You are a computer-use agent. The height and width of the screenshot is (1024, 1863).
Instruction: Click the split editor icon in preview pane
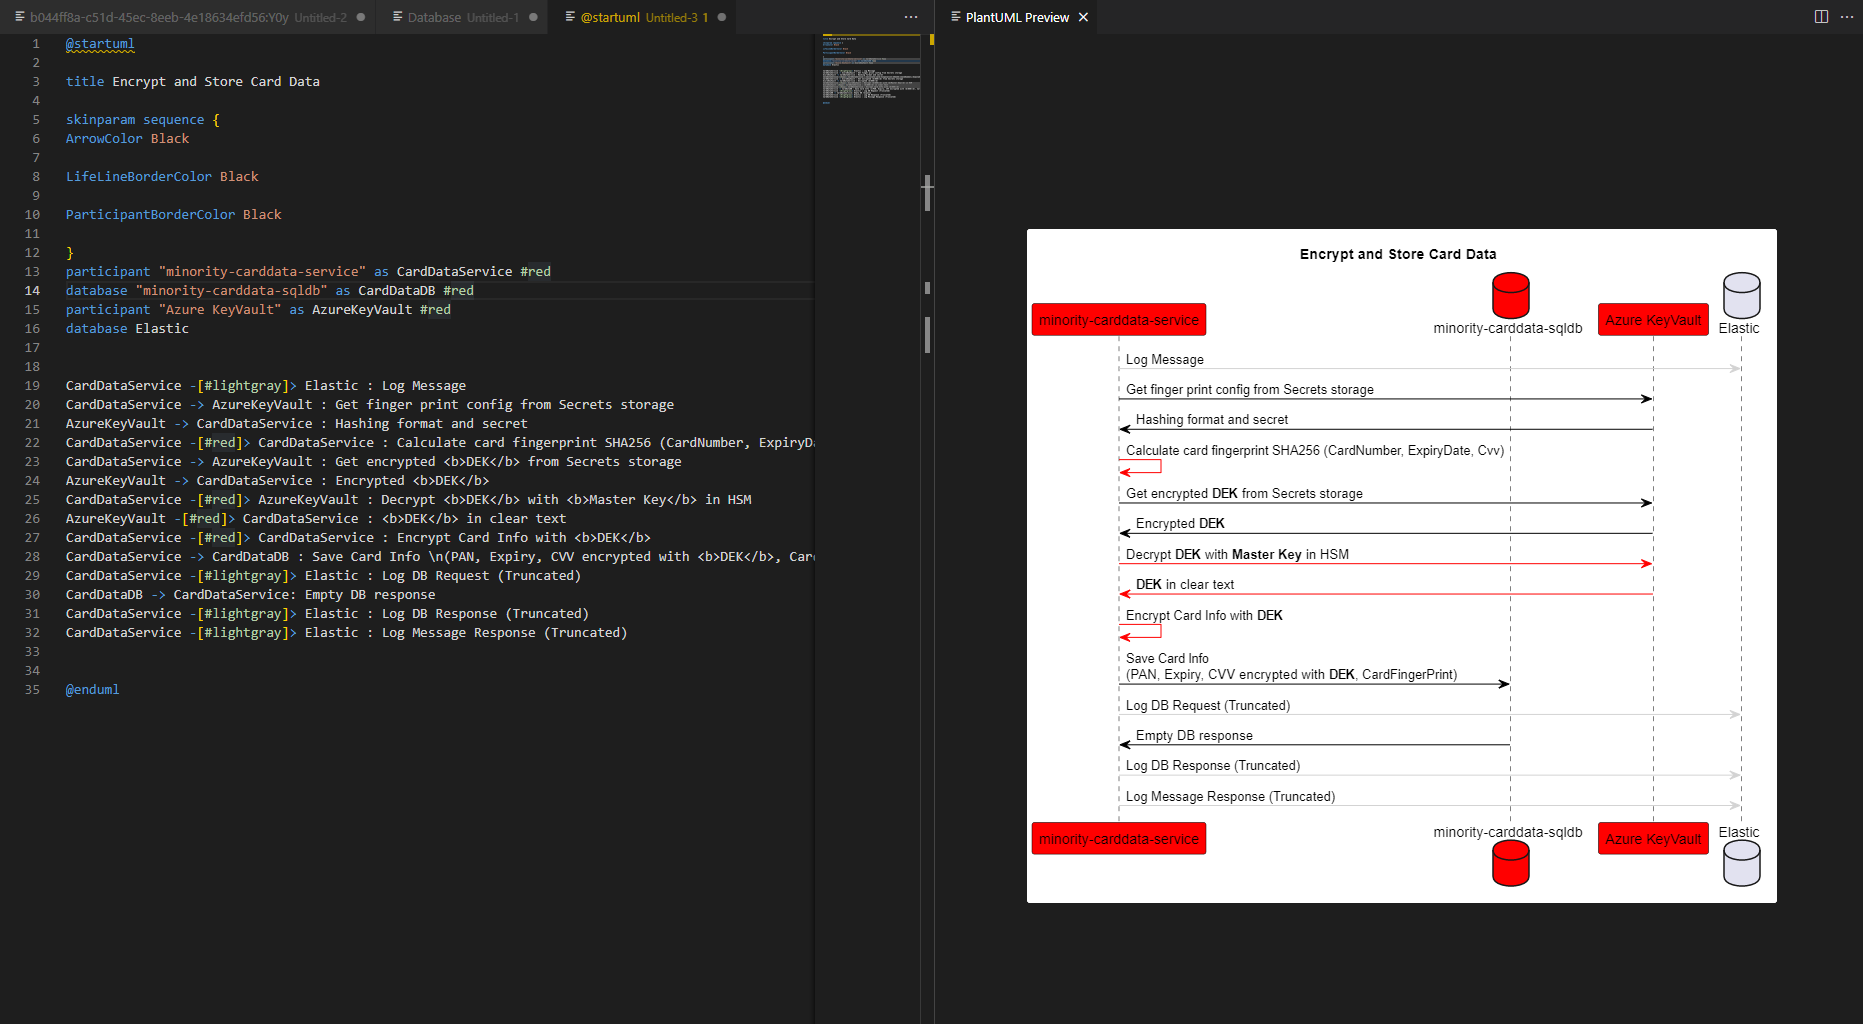(1821, 17)
